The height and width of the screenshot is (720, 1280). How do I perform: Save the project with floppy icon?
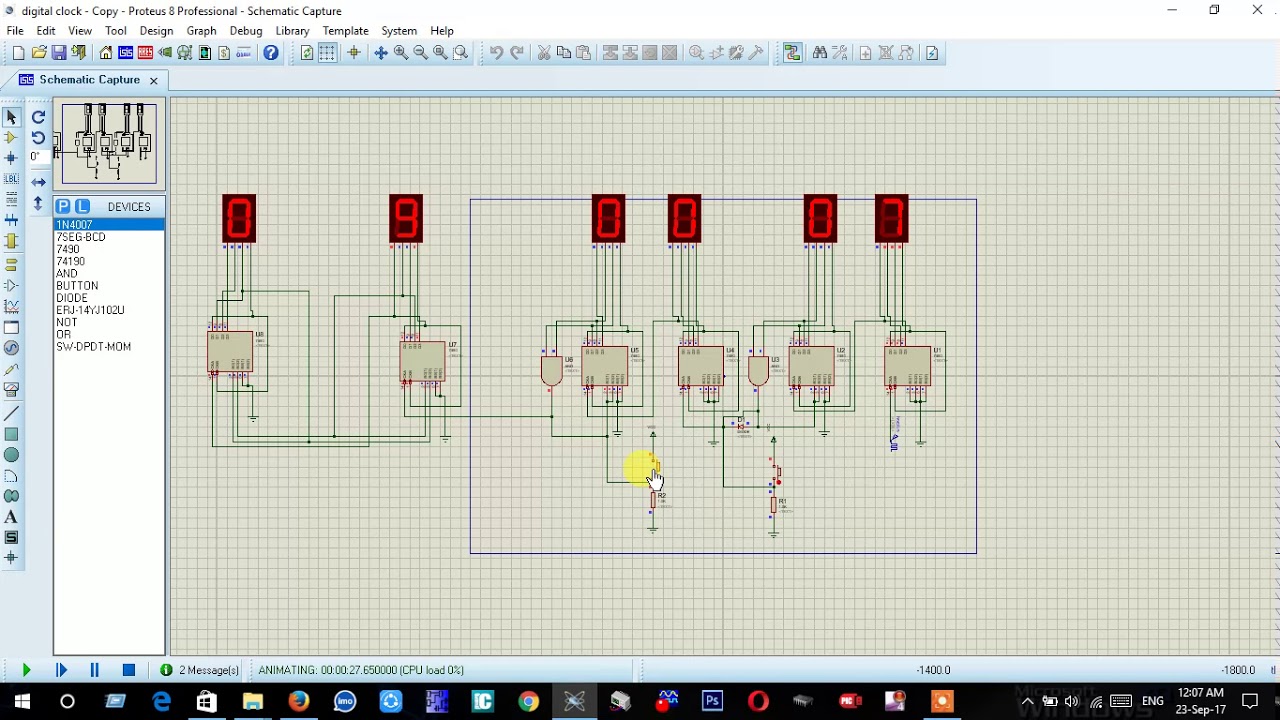pos(59,53)
